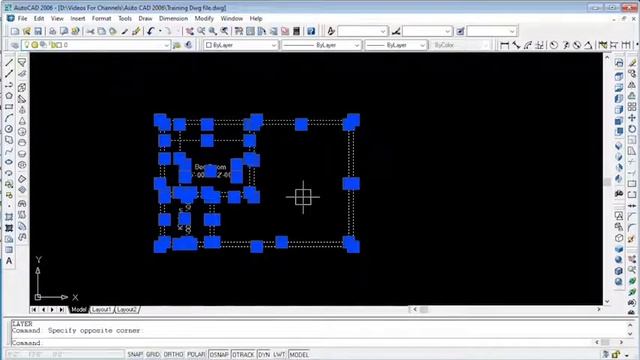Select the Pan Realtime tool
640x360 pixels.
click(190, 31)
